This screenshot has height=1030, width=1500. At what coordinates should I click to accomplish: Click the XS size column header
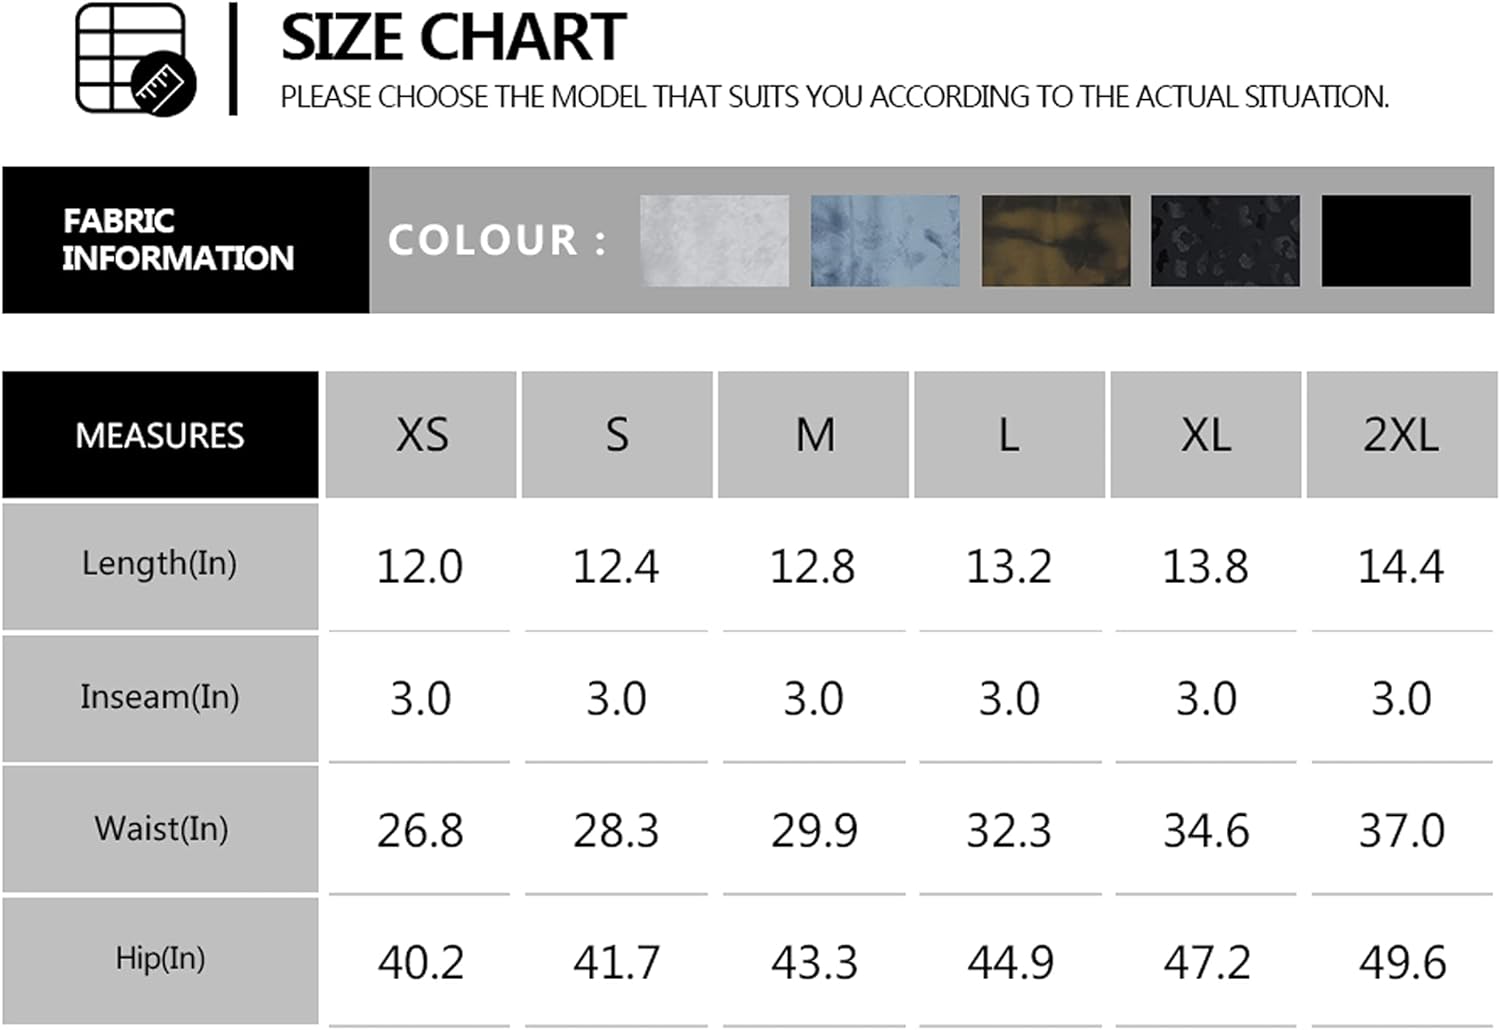click(421, 435)
